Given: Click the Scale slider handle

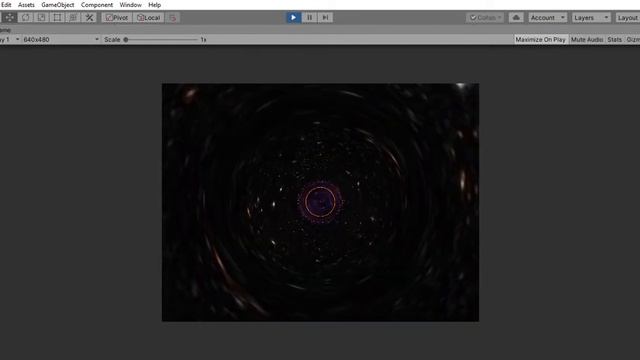Looking at the screenshot, I should tap(126, 40).
